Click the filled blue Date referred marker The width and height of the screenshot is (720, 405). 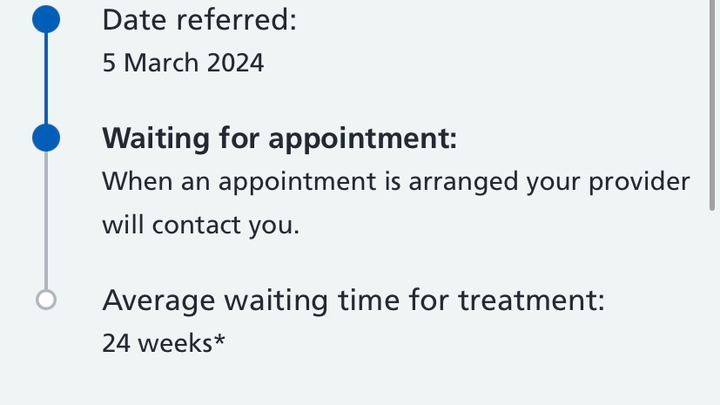click(46, 19)
